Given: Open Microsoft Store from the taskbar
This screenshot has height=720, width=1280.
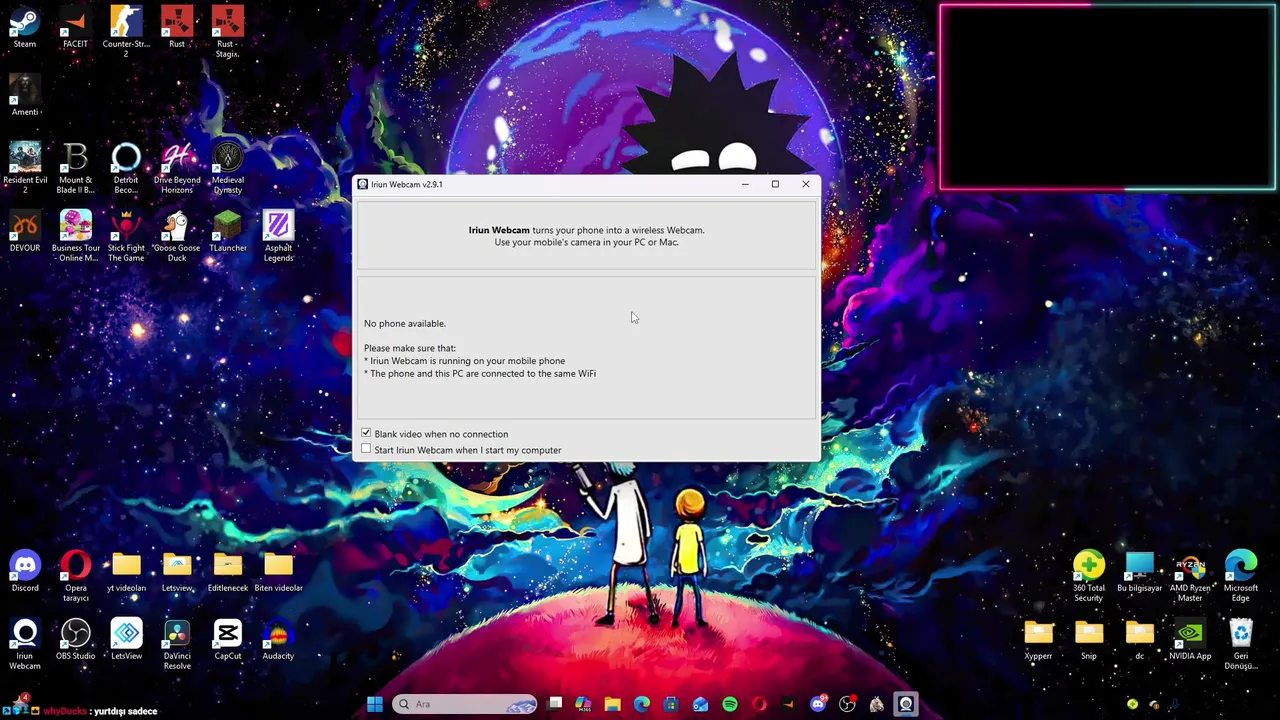Looking at the screenshot, I should (x=671, y=704).
